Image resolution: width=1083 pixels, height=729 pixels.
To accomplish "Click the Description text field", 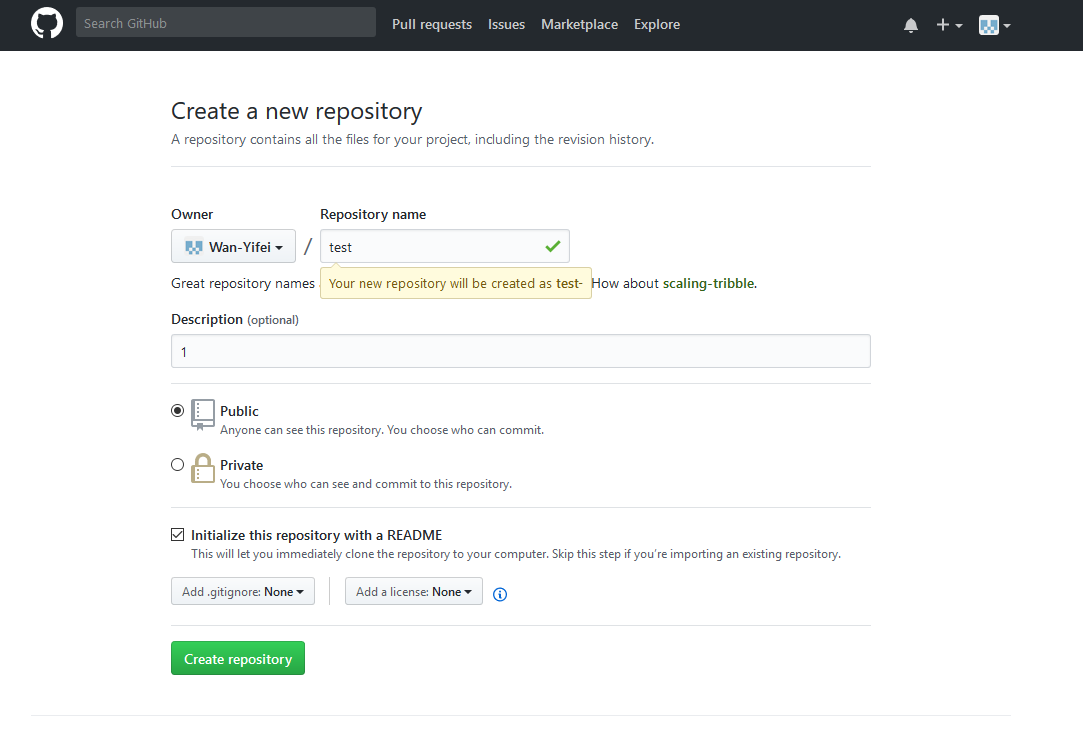I will coord(520,352).
